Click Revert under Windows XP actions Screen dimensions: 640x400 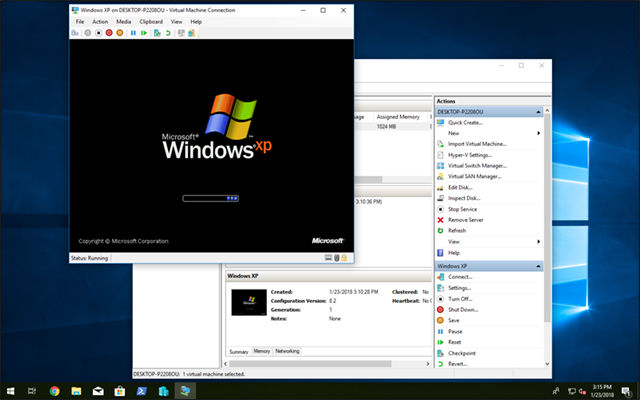(x=457, y=364)
